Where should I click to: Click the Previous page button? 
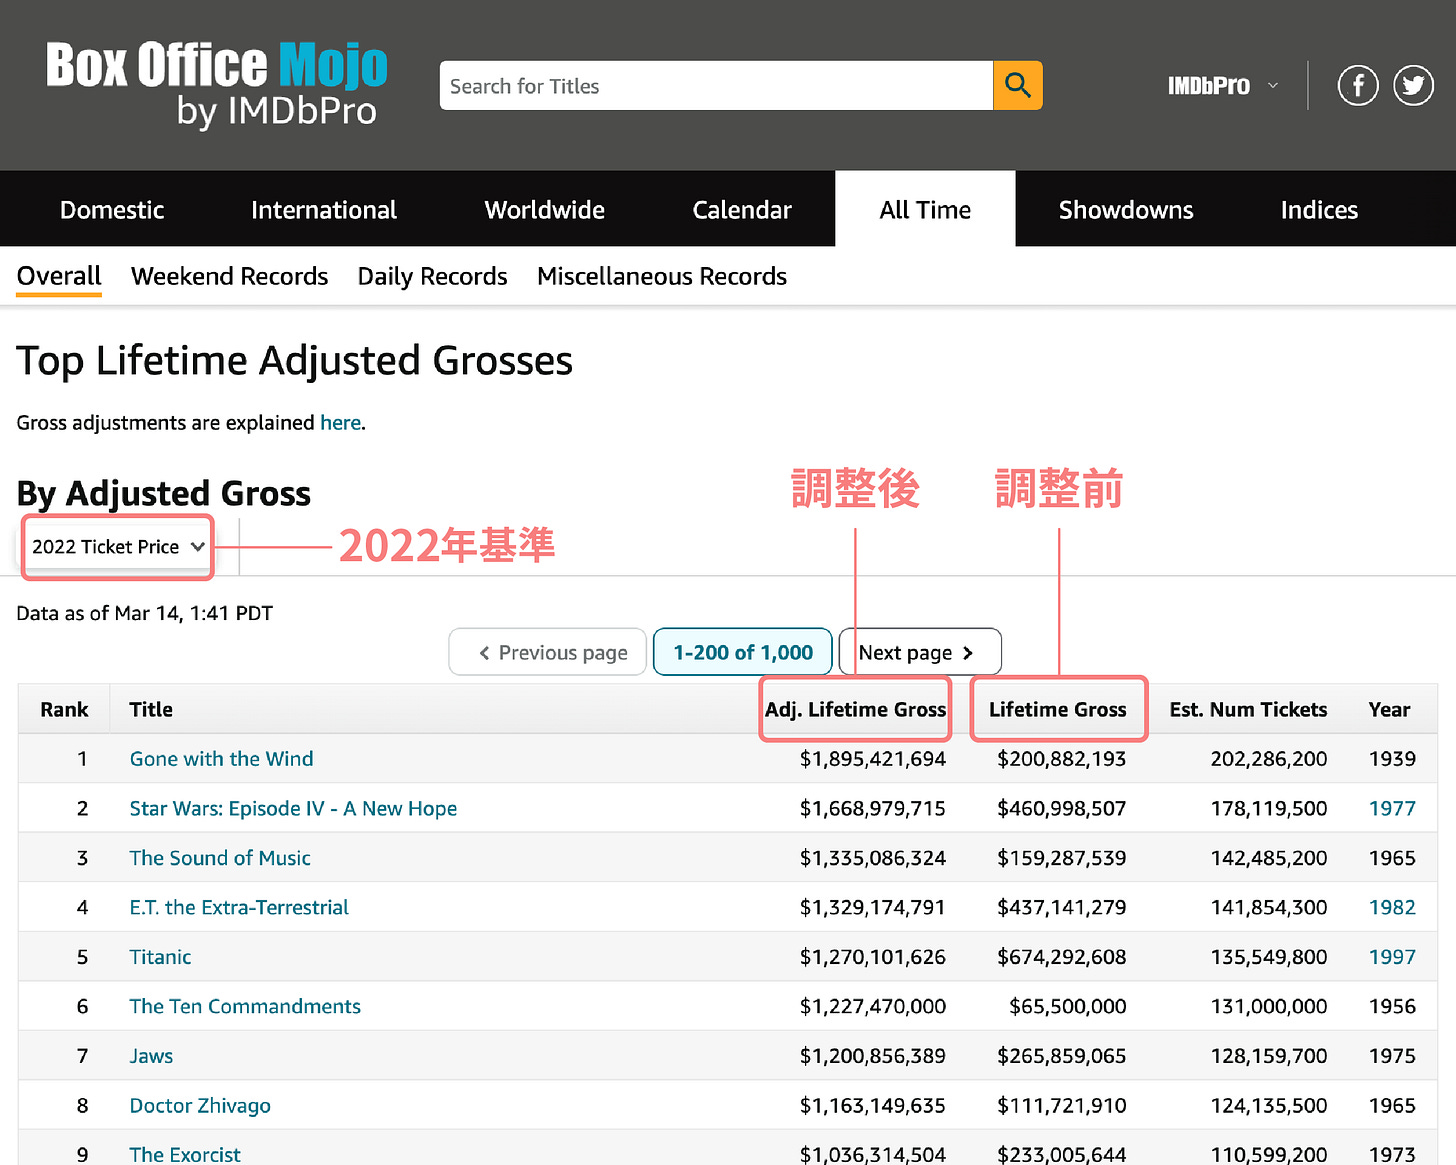548,652
